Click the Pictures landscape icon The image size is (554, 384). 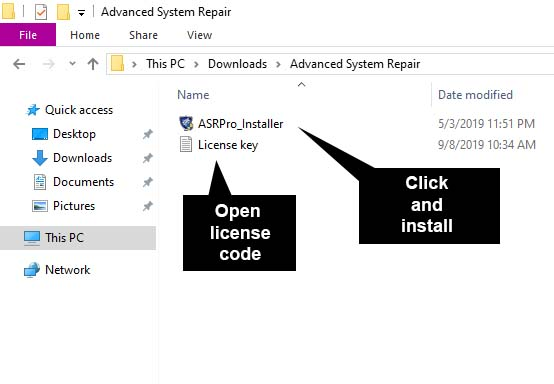tap(40, 206)
